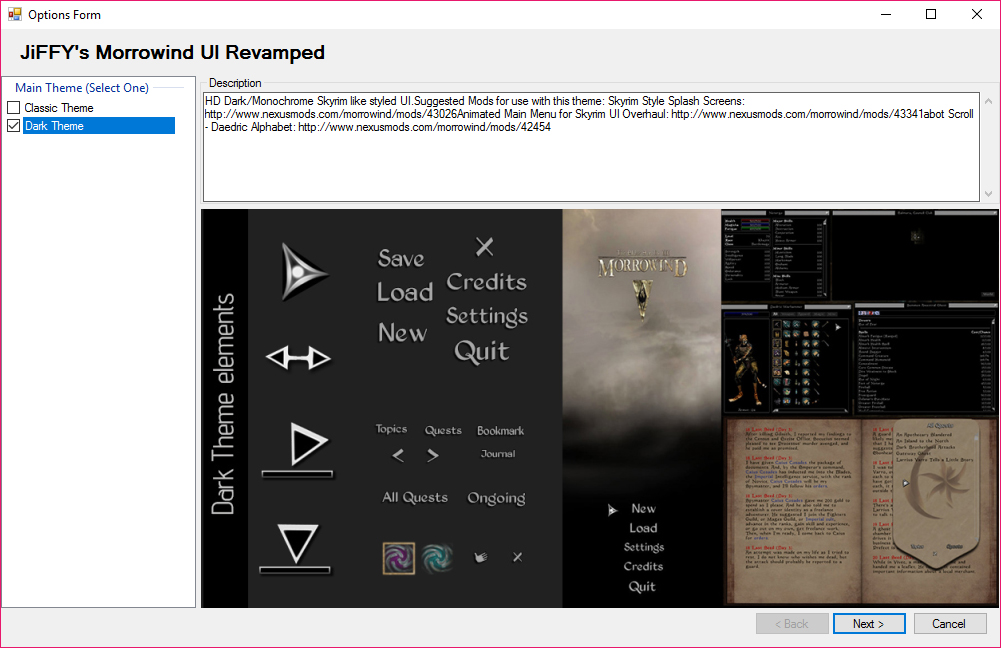Proceed with the Next > button
The width and height of the screenshot is (1001, 648).
pos(869,624)
